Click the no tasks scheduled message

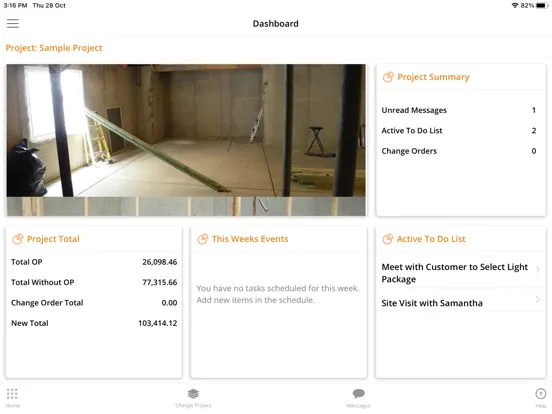[x=278, y=294]
